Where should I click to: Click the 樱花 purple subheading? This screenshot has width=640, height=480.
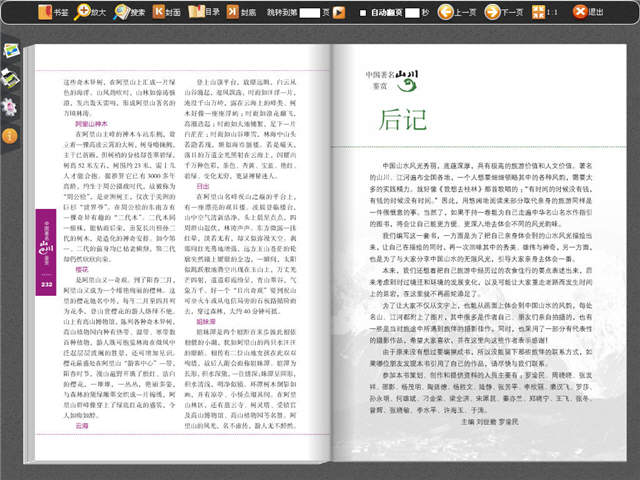pyautogui.click(x=82, y=269)
